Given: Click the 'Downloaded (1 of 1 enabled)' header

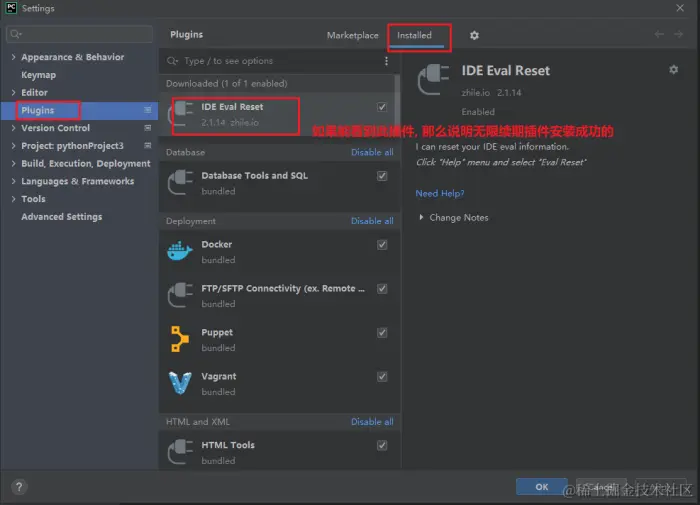Looking at the screenshot, I should click(226, 83).
